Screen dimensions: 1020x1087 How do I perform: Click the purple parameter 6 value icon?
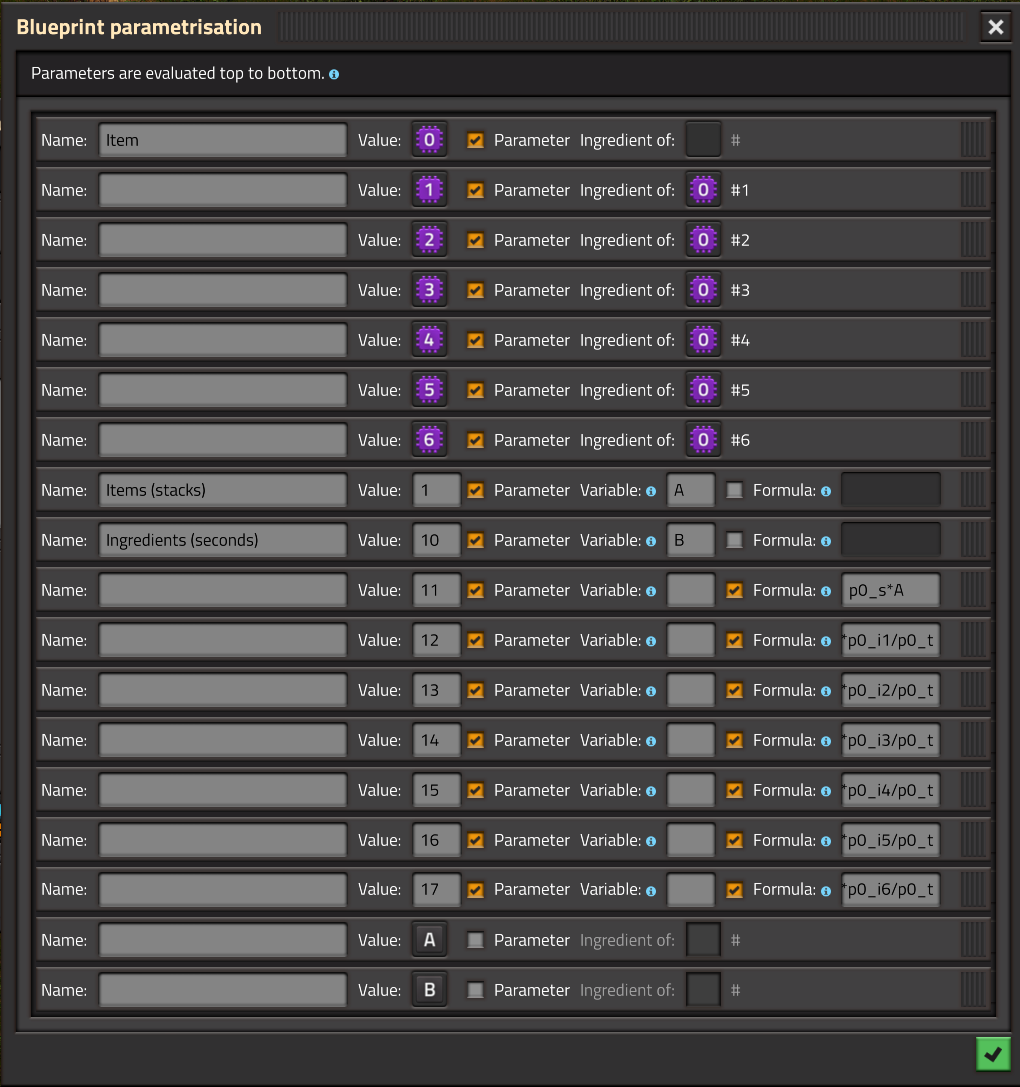tap(429, 440)
